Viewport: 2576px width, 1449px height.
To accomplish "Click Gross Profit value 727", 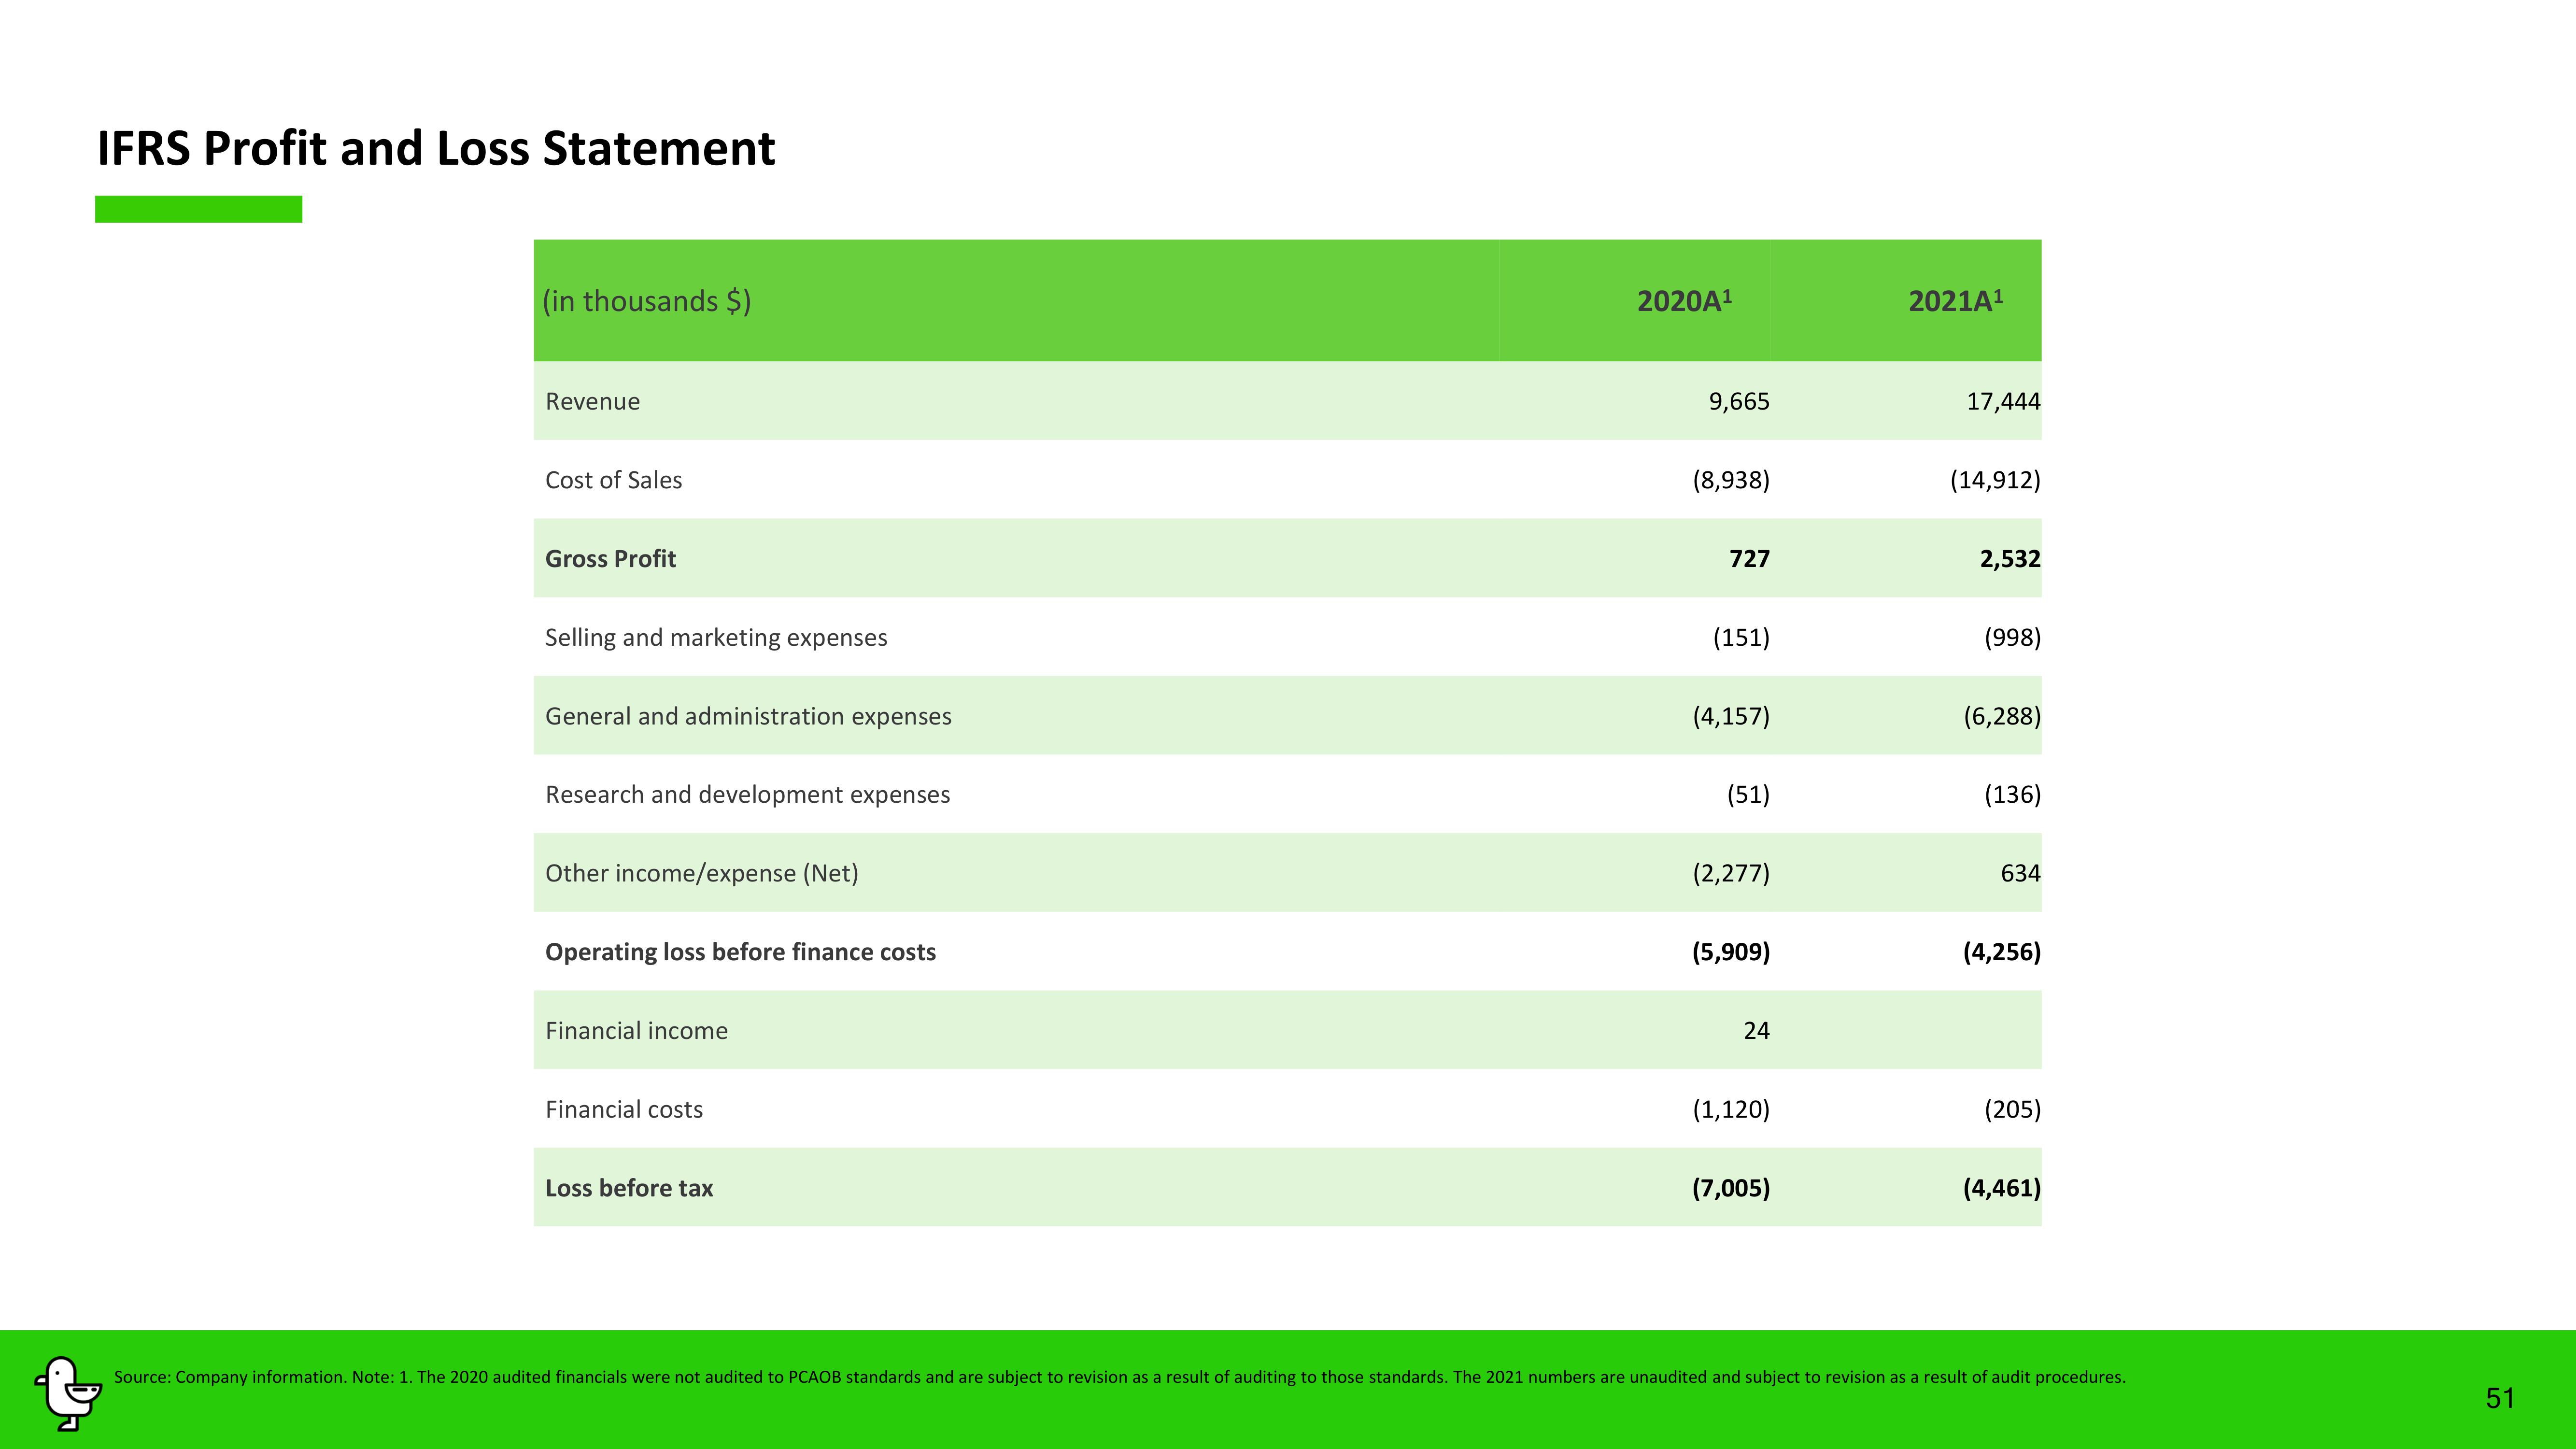I will 1749,559.
